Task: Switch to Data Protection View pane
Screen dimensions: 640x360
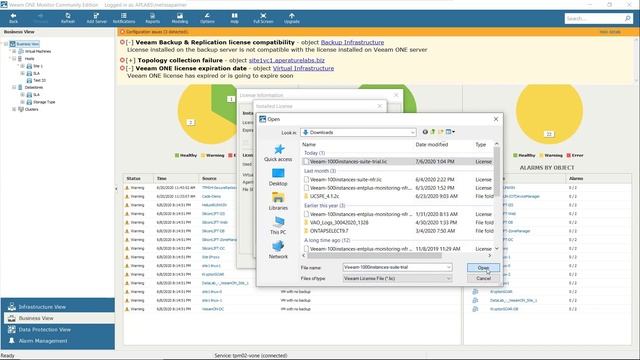Action: pyautogui.click(x=58, y=329)
